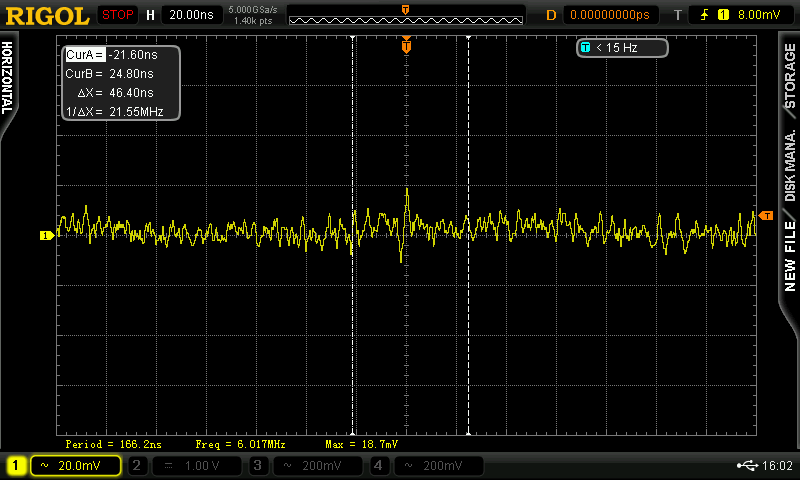The image size is (800, 480).
Task: Select channel 3 200mV scale box
Action: tap(317, 465)
